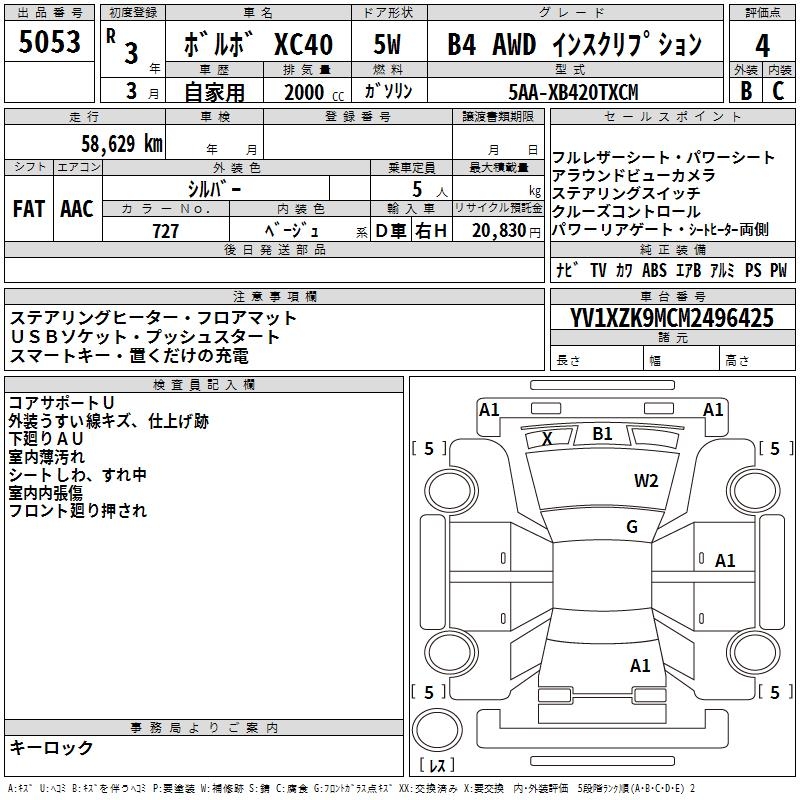Select the model code 5AA-XB420TXCM

(x=573, y=92)
